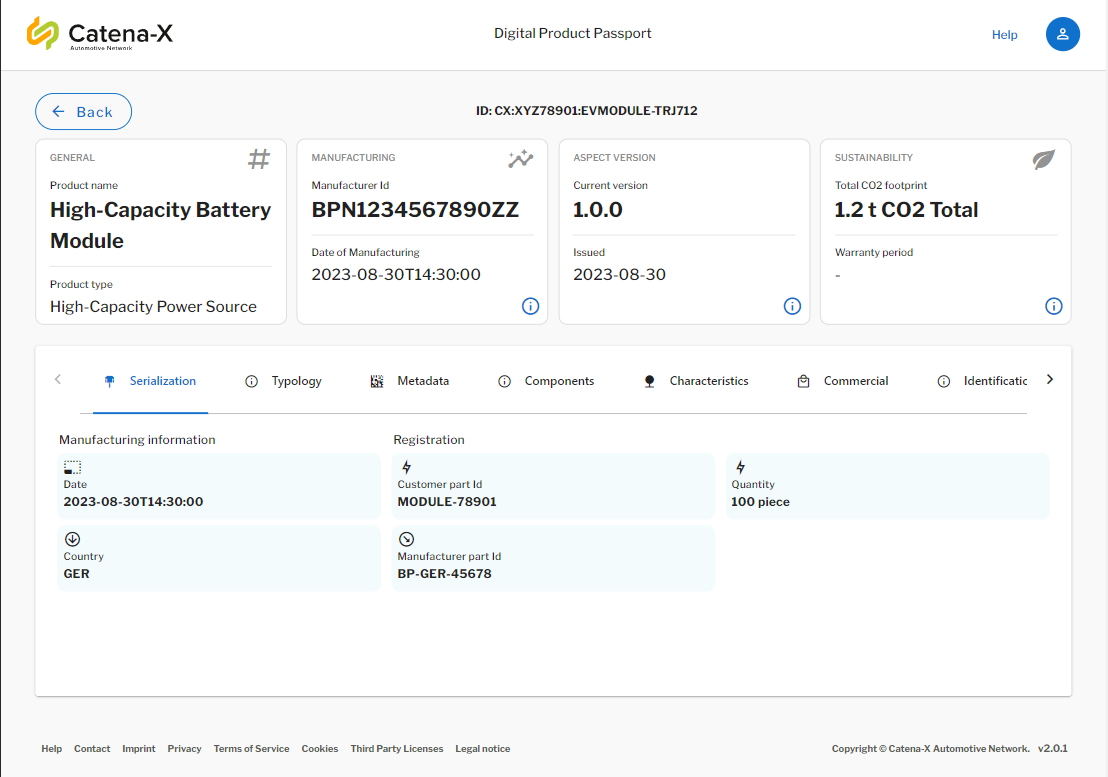This screenshot has height=777, width=1108.
Task: Open the Privacy footer link
Action: [x=184, y=749]
